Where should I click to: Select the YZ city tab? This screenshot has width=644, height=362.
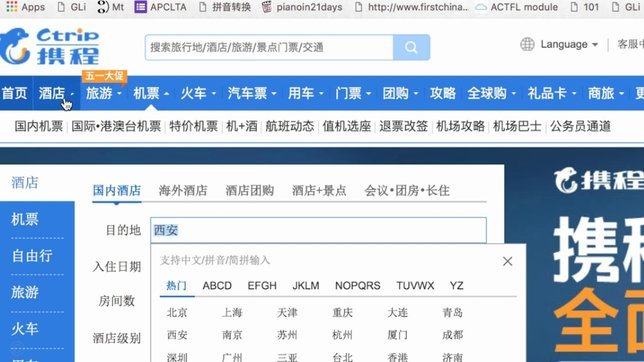[x=456, y=286]
